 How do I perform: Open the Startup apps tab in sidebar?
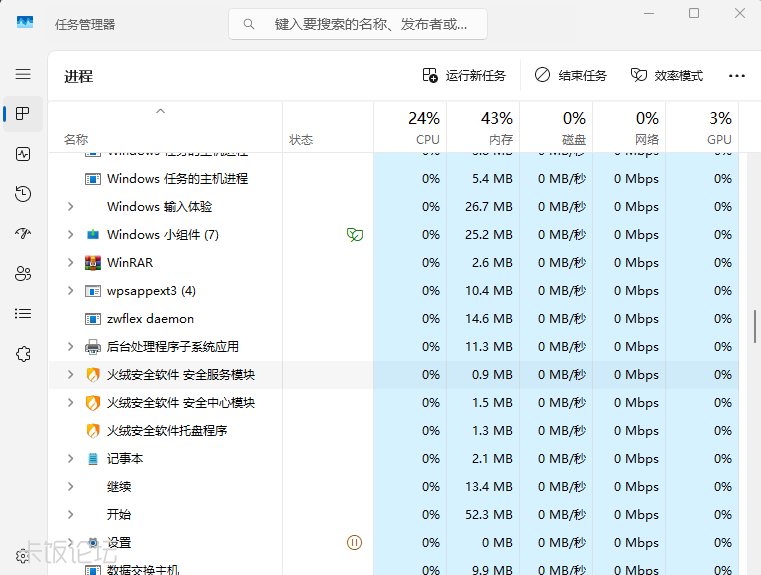click(x=23, y=234)
